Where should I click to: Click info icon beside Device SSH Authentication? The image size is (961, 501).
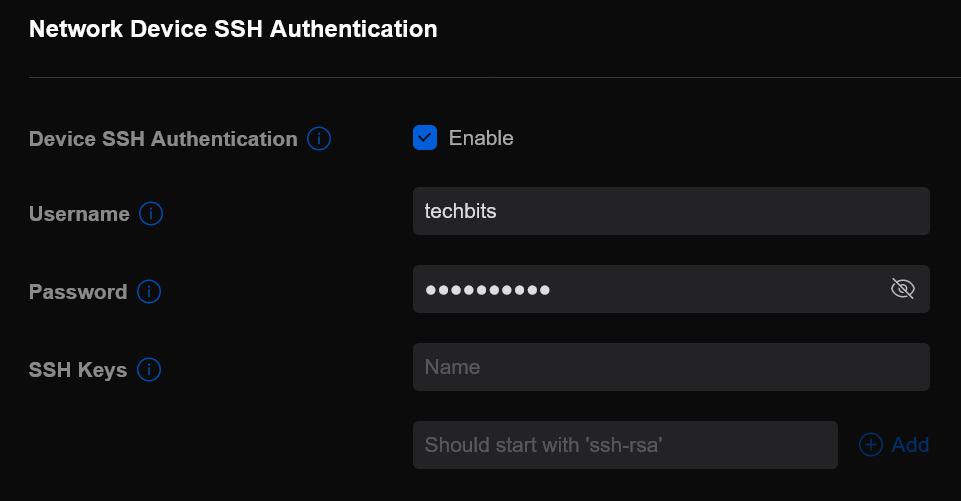click(319, 139)
